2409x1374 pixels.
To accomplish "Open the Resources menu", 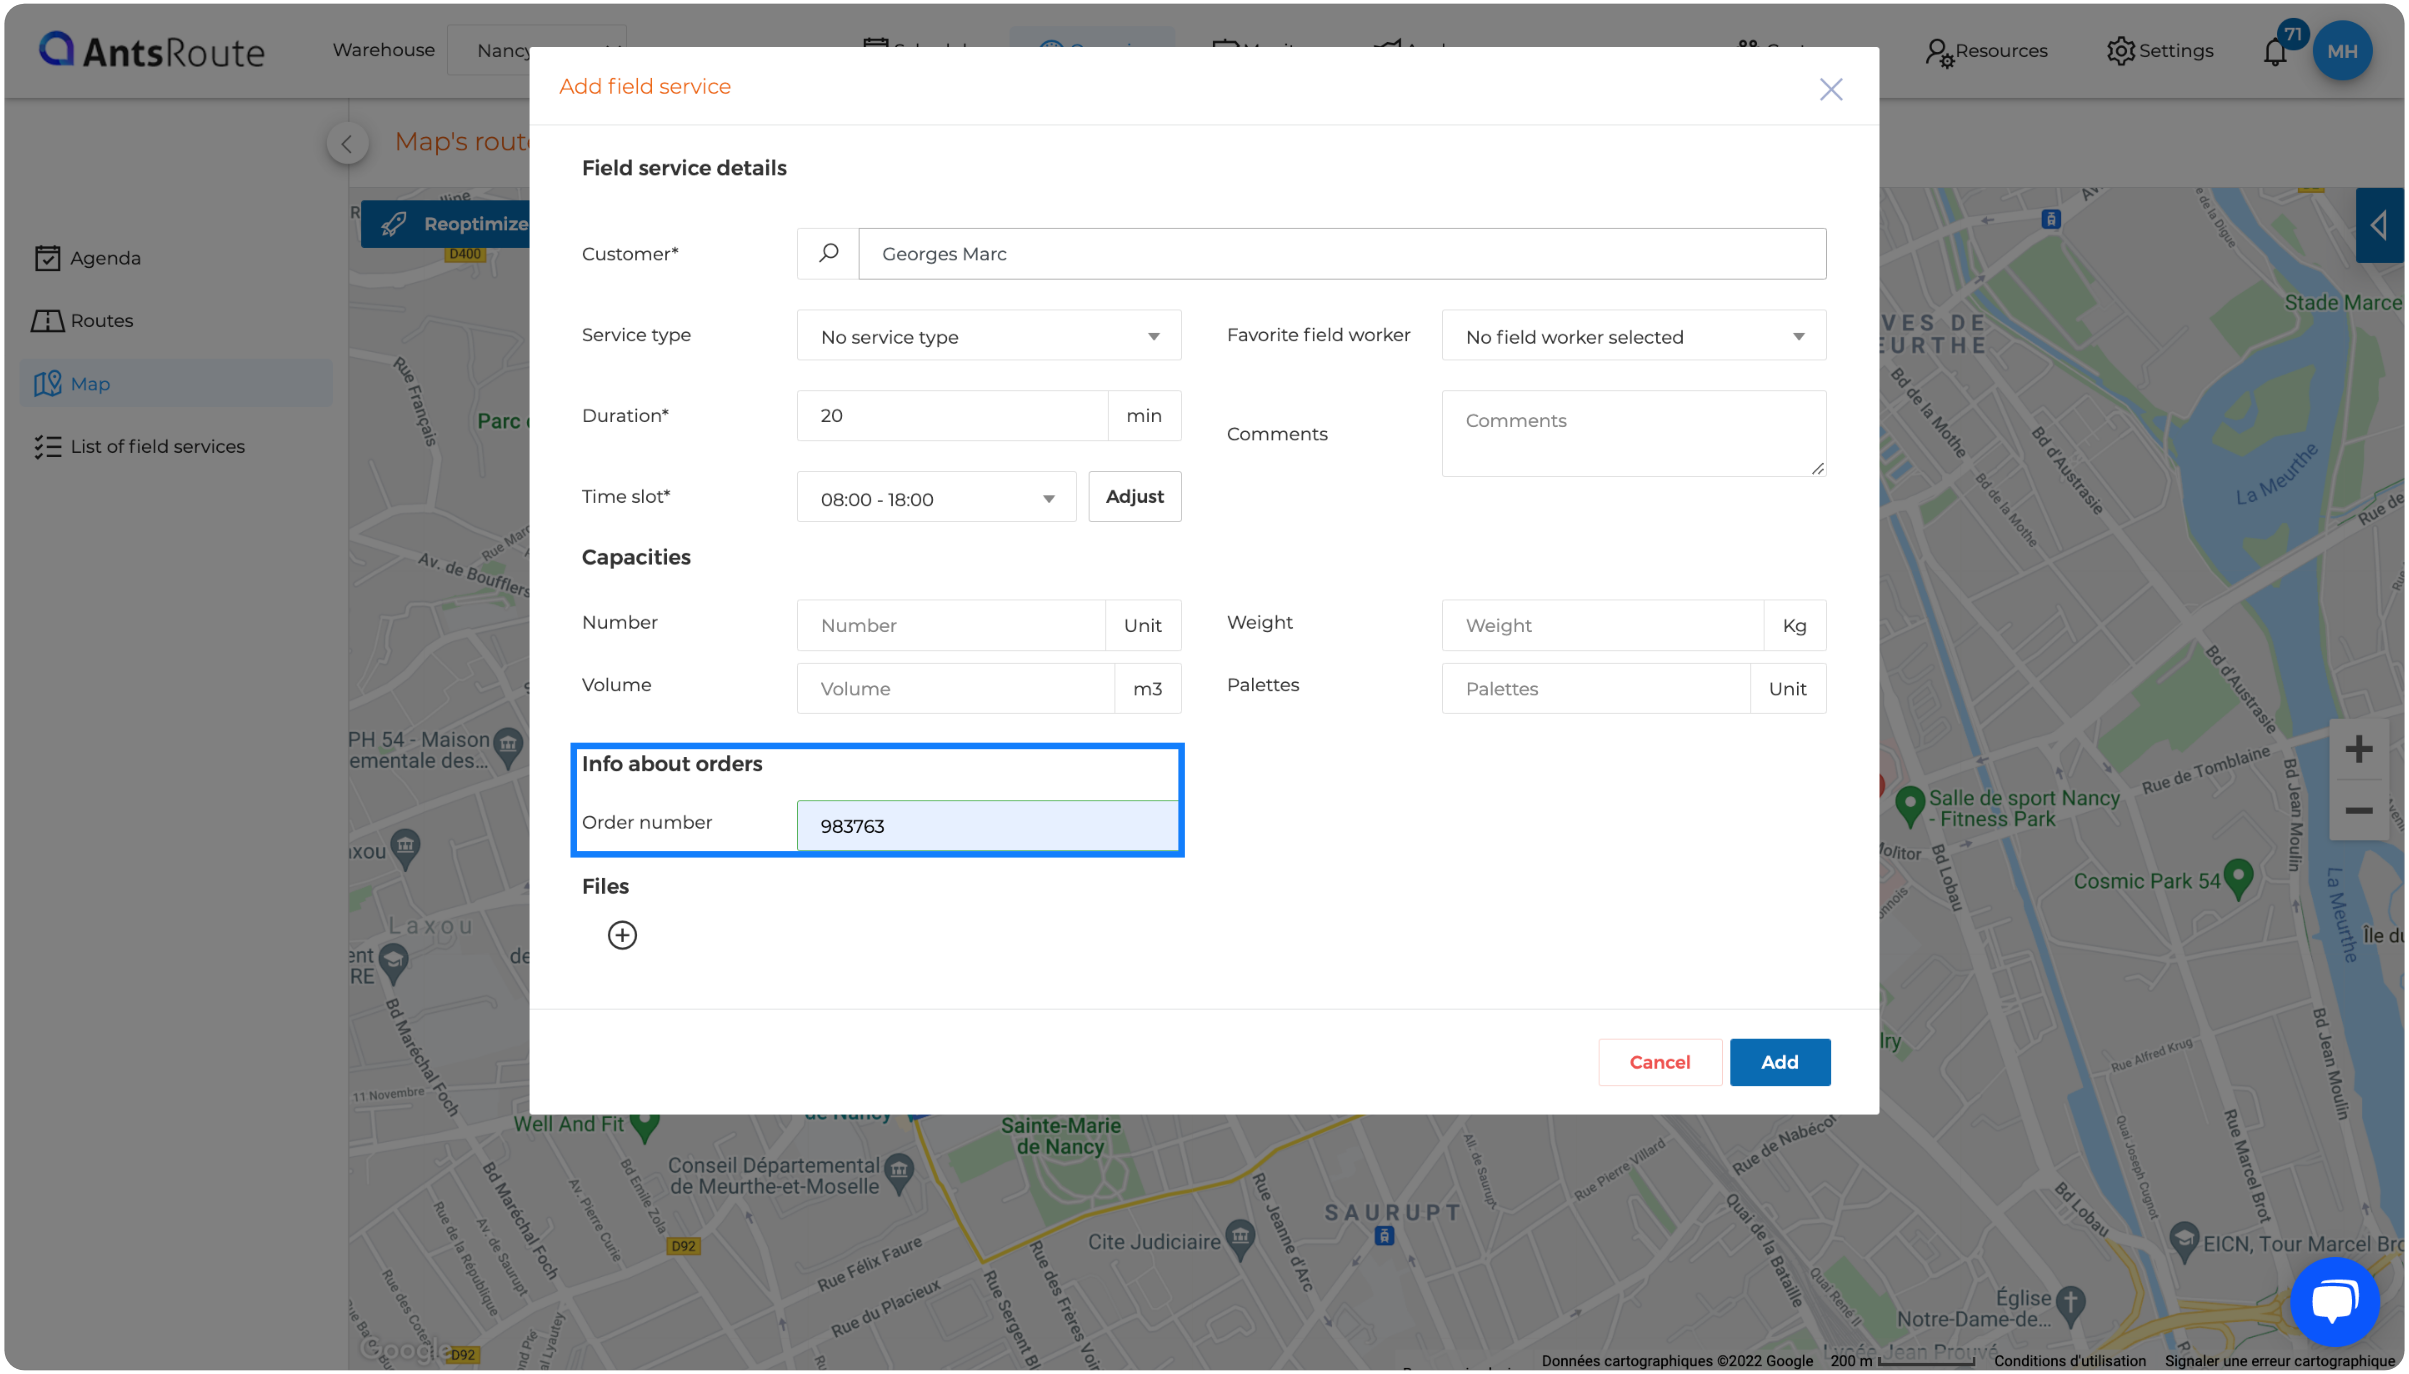I will pos(1986,51).
